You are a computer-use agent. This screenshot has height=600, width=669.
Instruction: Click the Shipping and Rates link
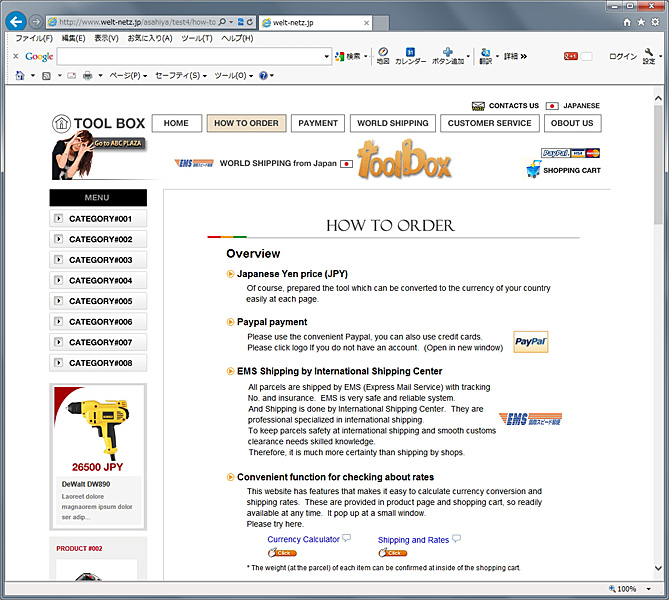(x=413, y=540)
